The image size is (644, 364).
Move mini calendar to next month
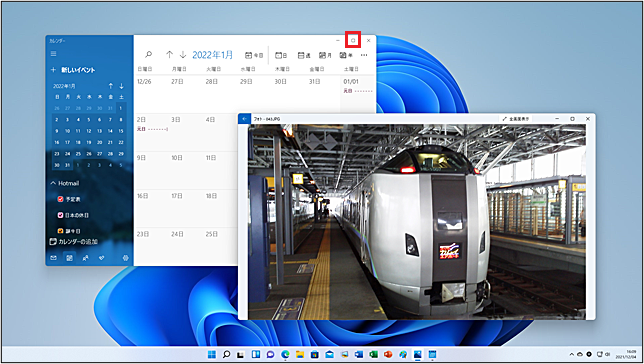(121, 86)
